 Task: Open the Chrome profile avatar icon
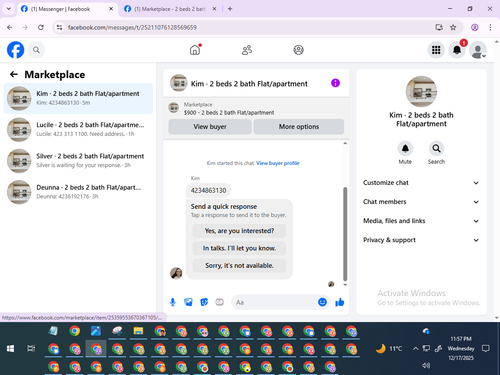[475, 27]
